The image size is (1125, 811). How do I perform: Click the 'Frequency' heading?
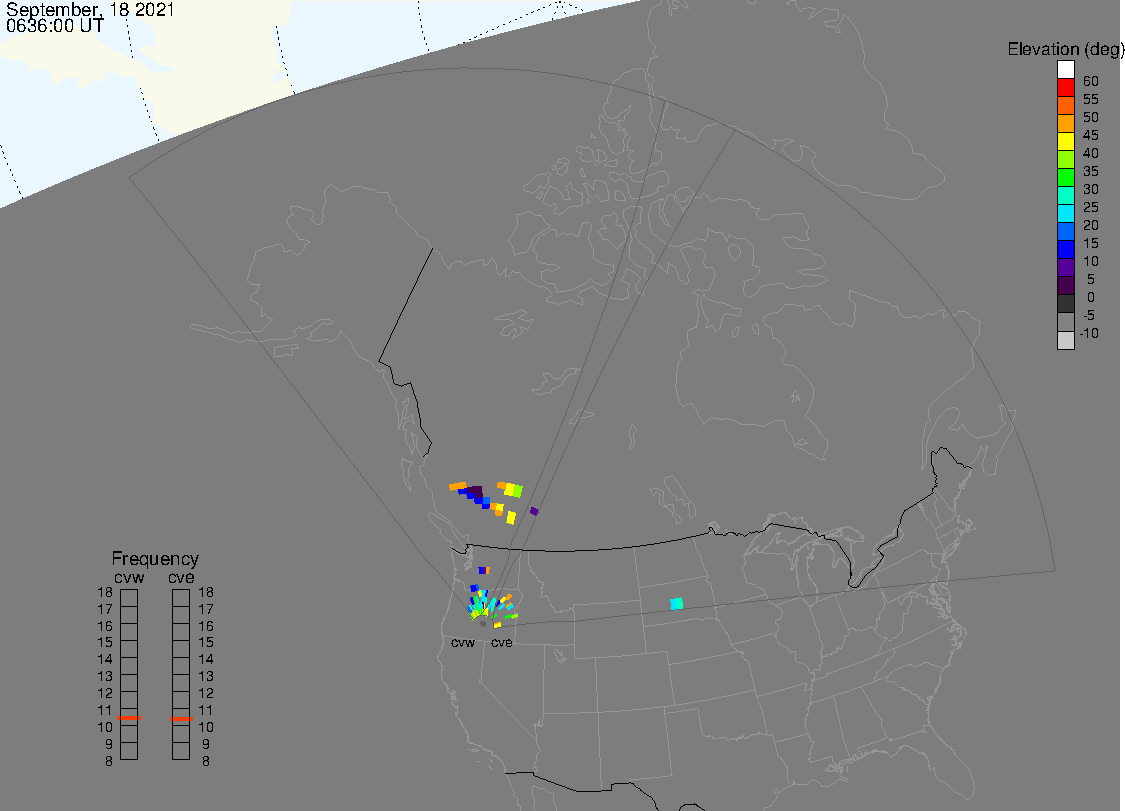tap(155, 558)
